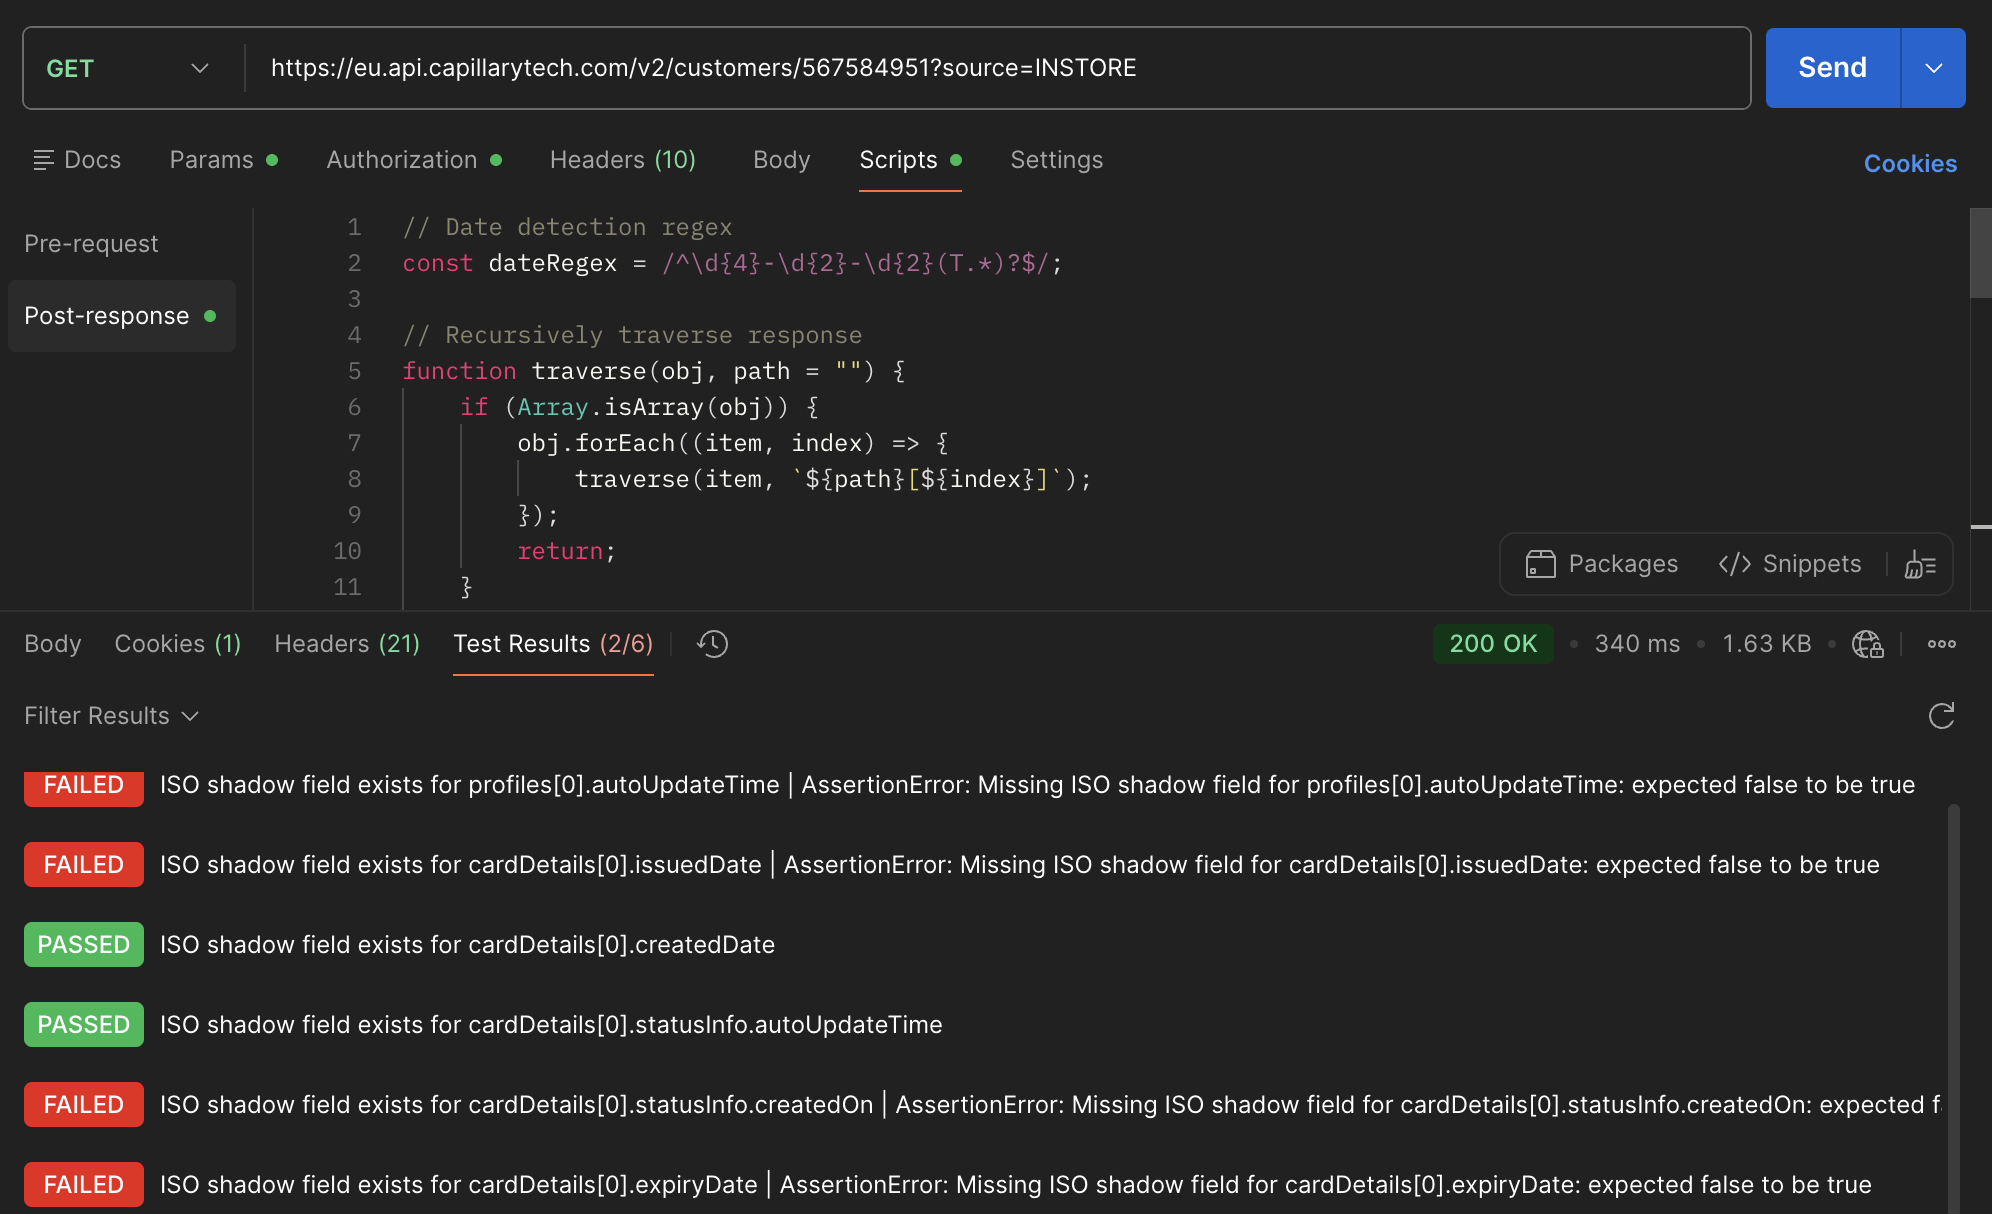
Task: Expand the Filter Results dropdown
Action: (x=112, y=716)
